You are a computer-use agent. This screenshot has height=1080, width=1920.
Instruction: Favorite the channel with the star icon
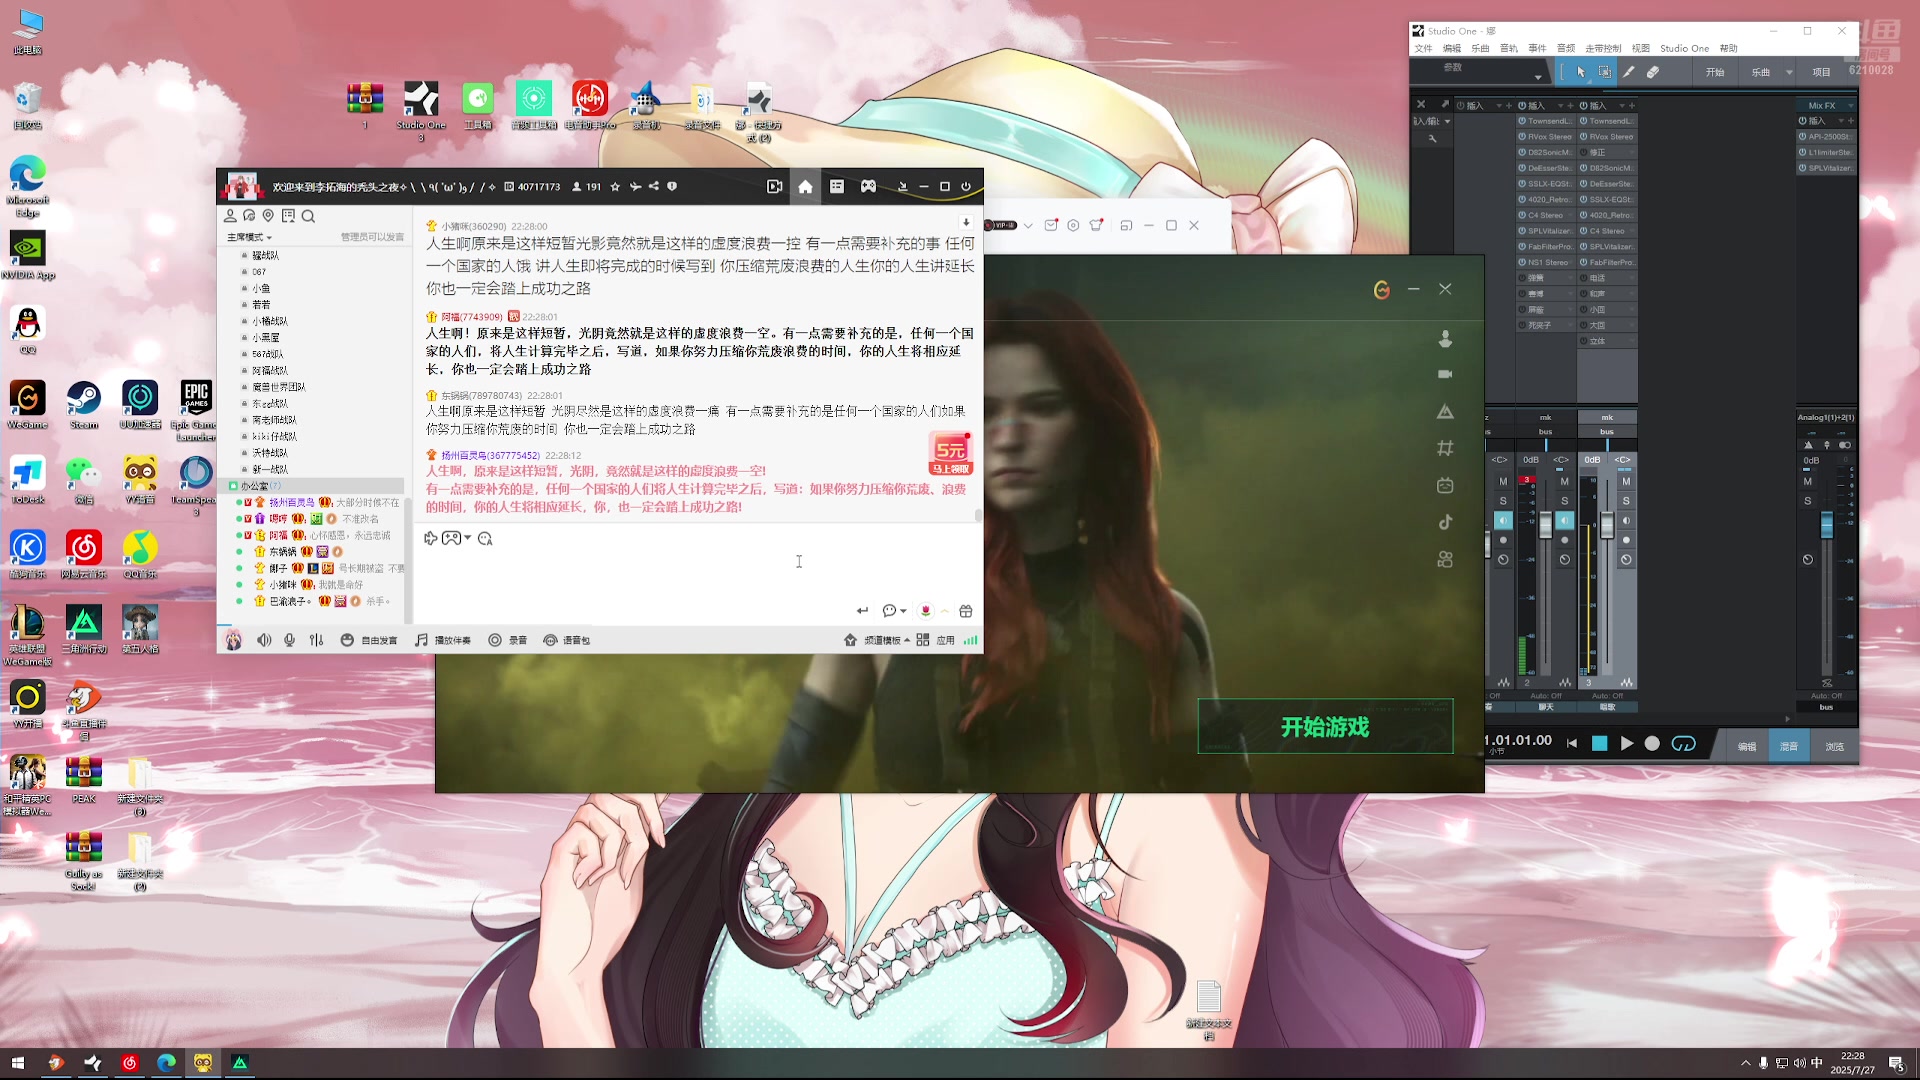coord(615,186)
